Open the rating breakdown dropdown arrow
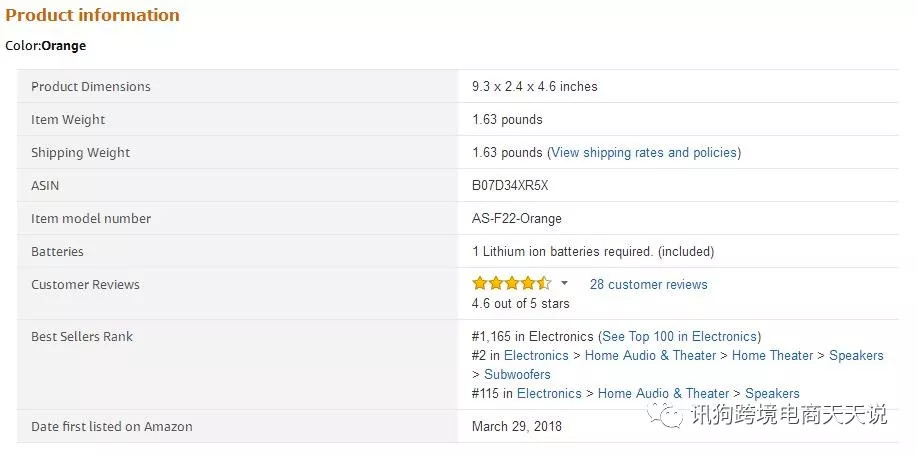 coord(564,284)
